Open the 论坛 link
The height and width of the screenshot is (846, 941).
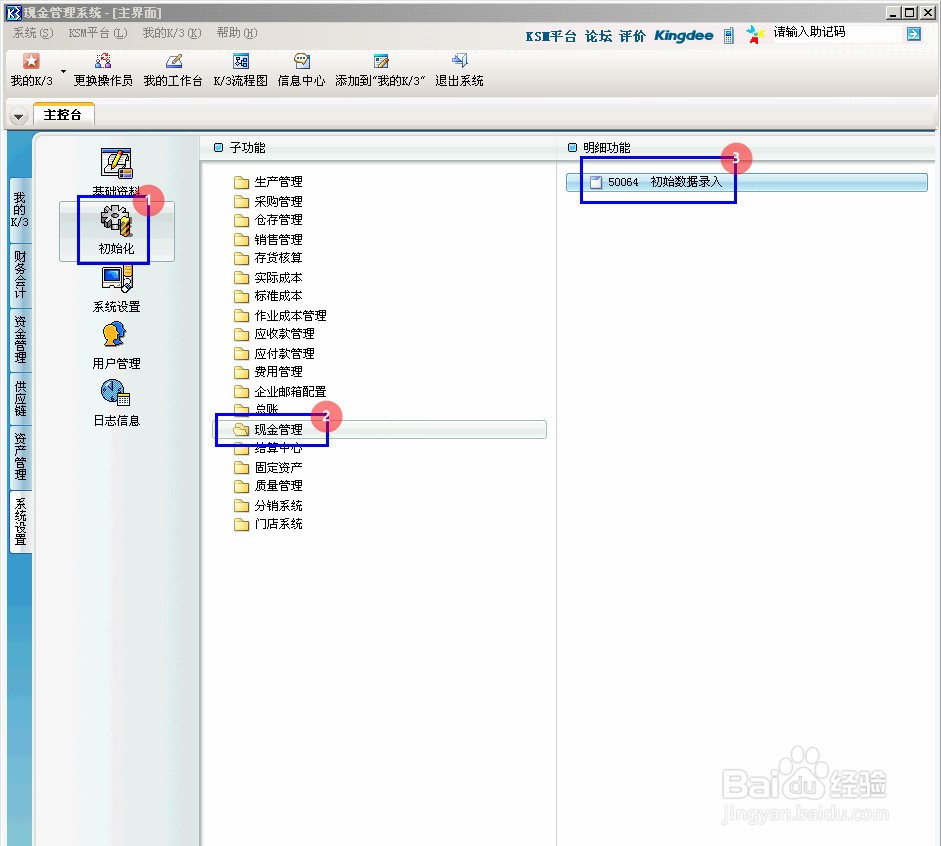point(598,37)
